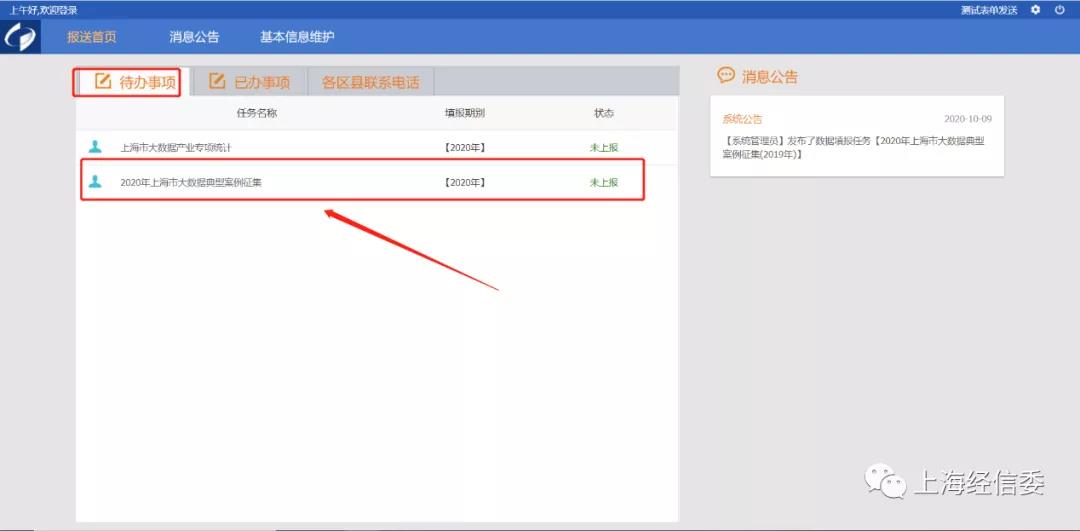The image size is (1080, 531).
Task: Go to 消息公告 in the top navigation
Action: pyautogui.click(x=194, y=37)
